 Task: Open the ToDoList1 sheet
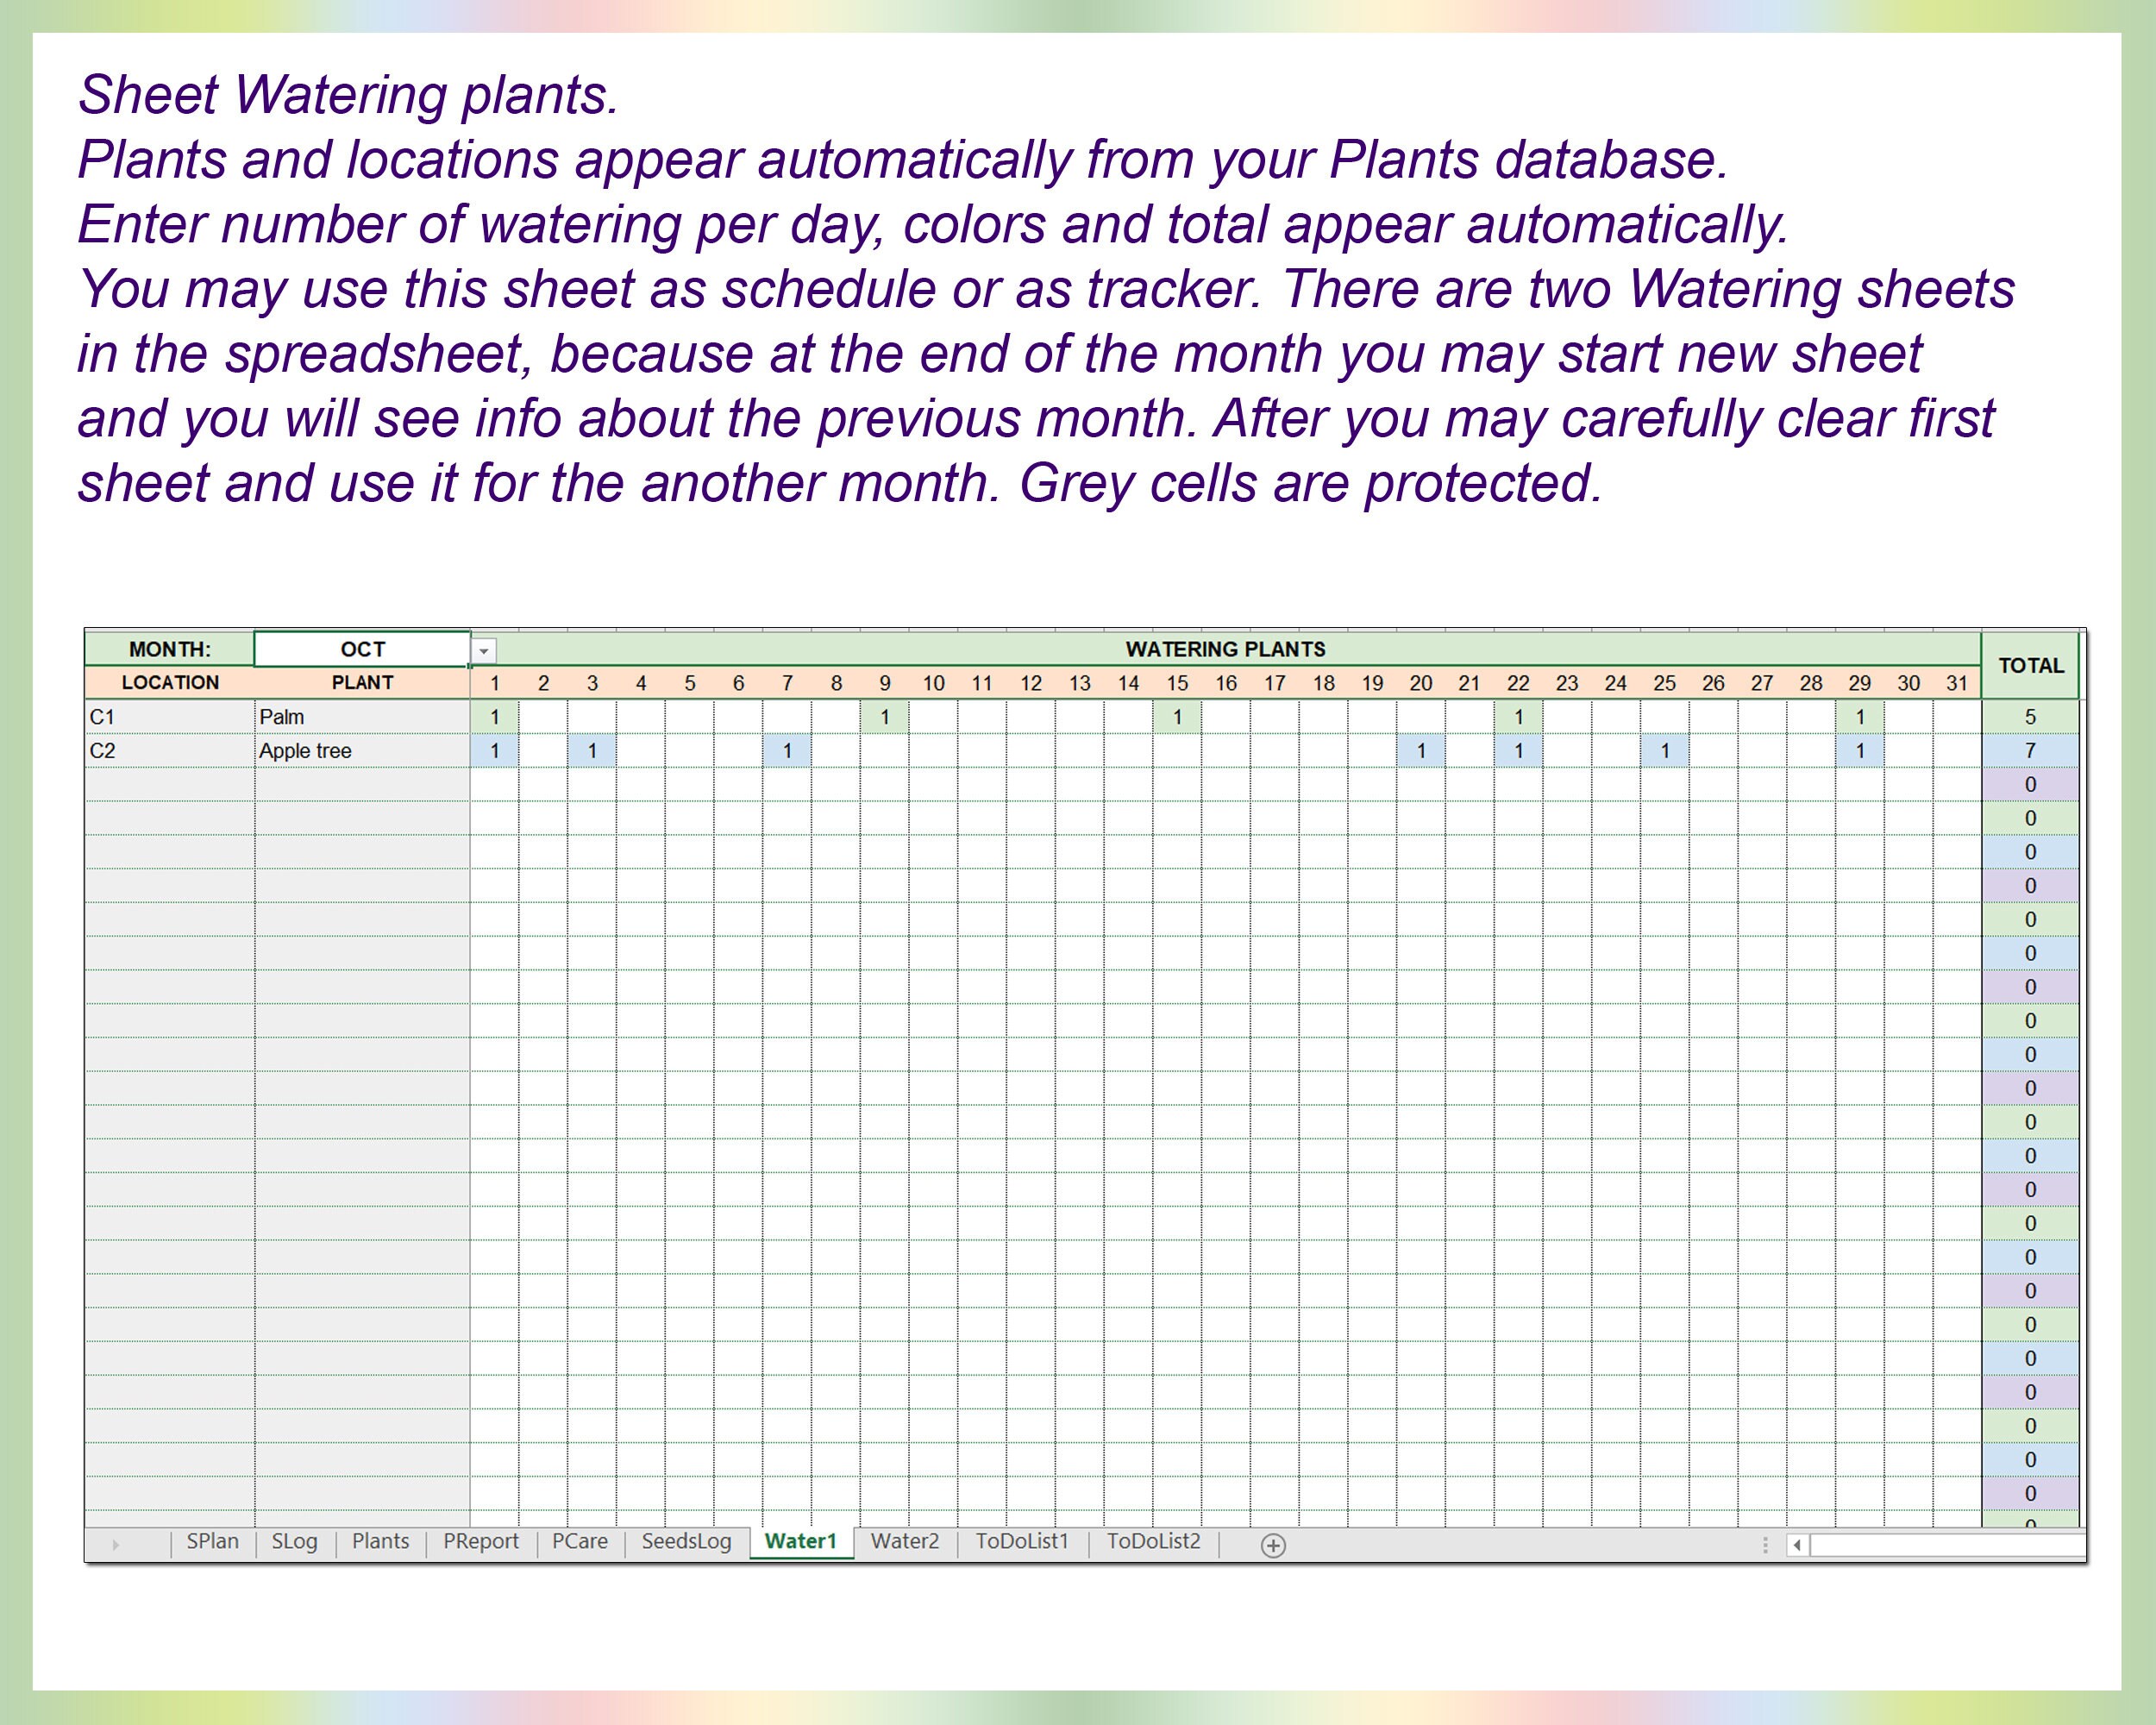1022,1543
